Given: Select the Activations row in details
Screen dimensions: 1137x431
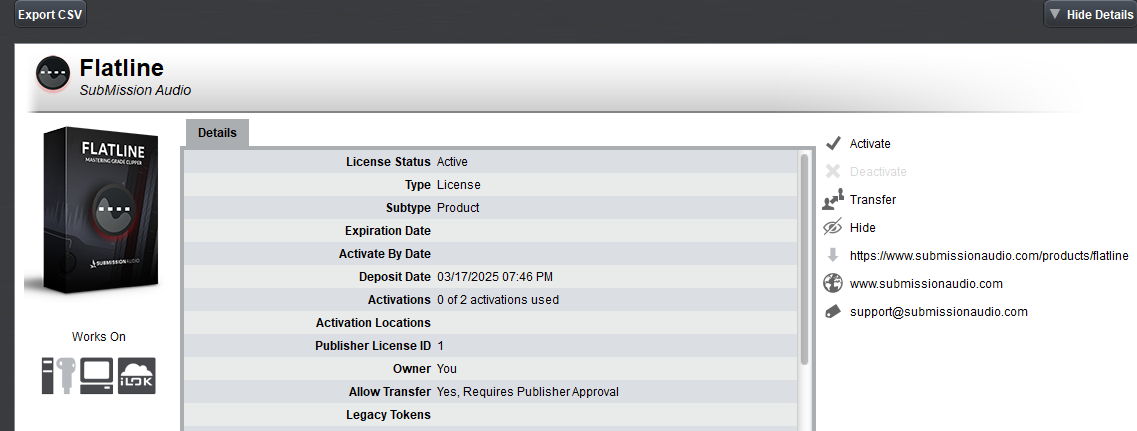Looking at the screenshot, I should 490,300.
